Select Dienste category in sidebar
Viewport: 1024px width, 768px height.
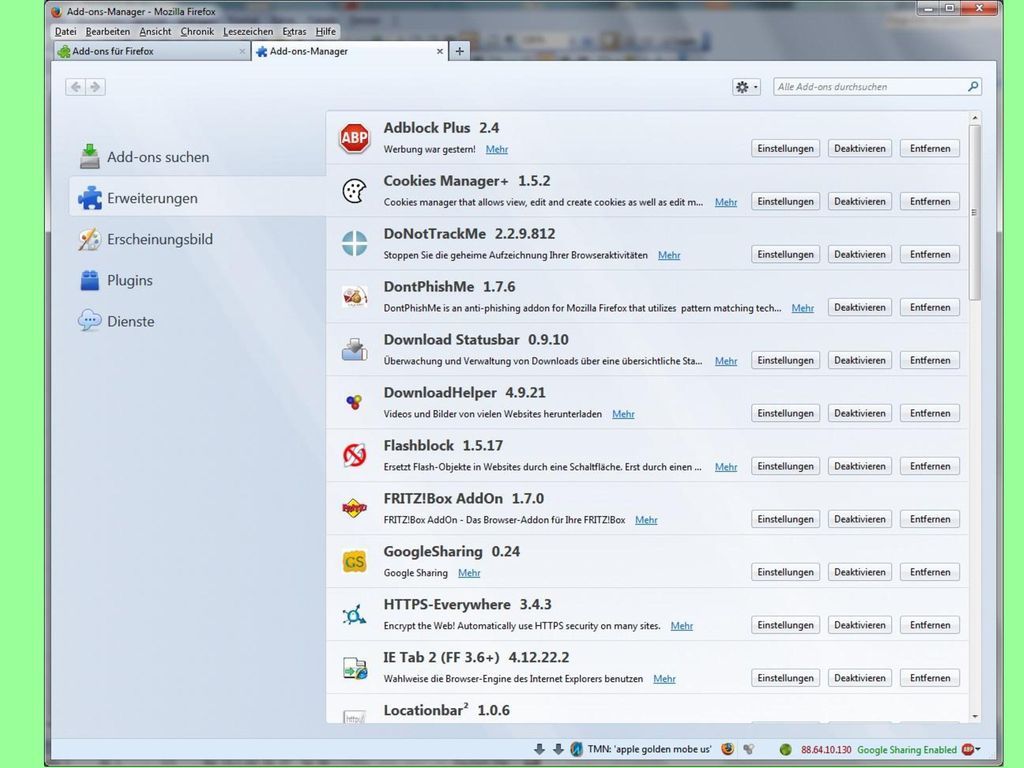click(x=197, y=321)
